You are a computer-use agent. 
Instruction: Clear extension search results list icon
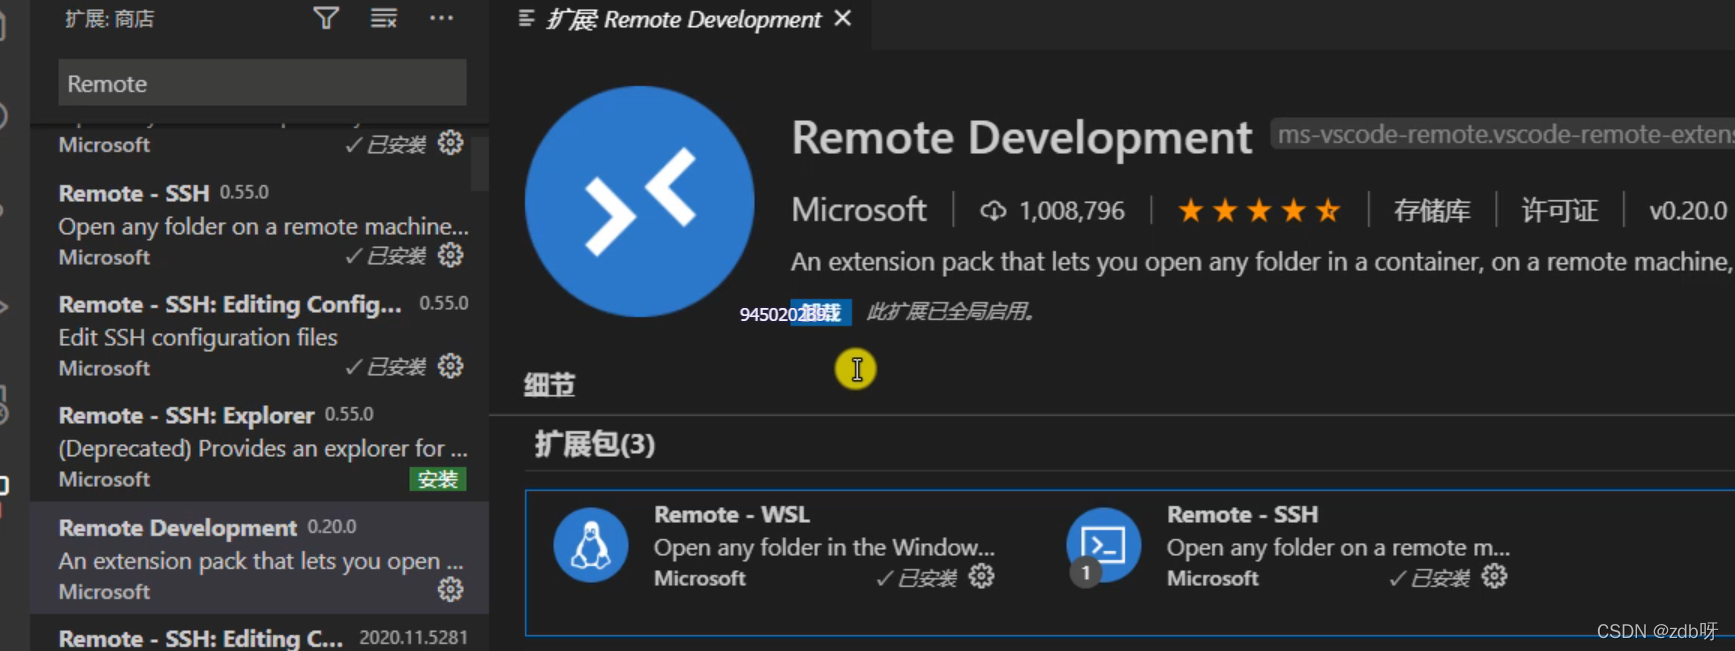pos(384,18)
